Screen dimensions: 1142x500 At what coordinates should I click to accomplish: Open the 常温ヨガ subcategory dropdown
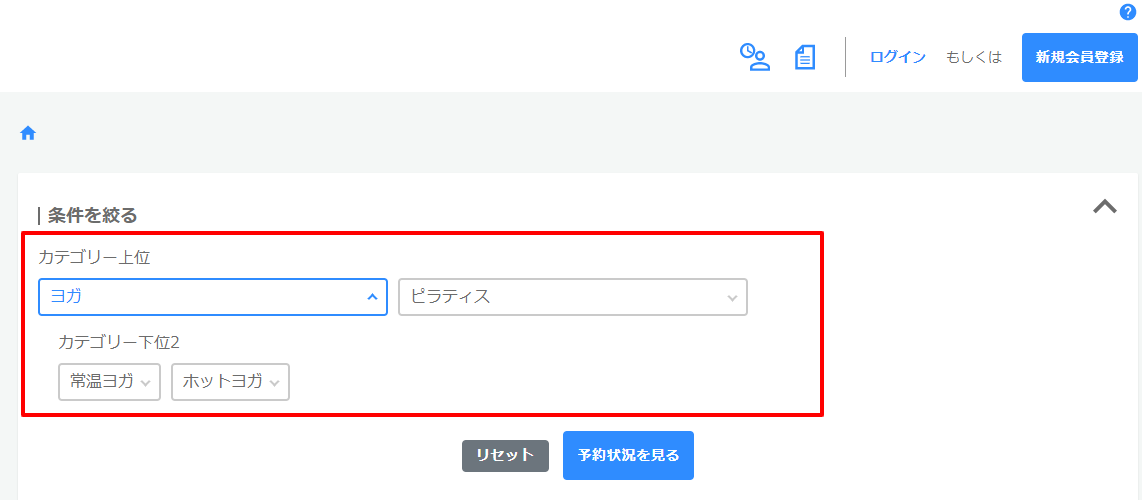point(109,381)
